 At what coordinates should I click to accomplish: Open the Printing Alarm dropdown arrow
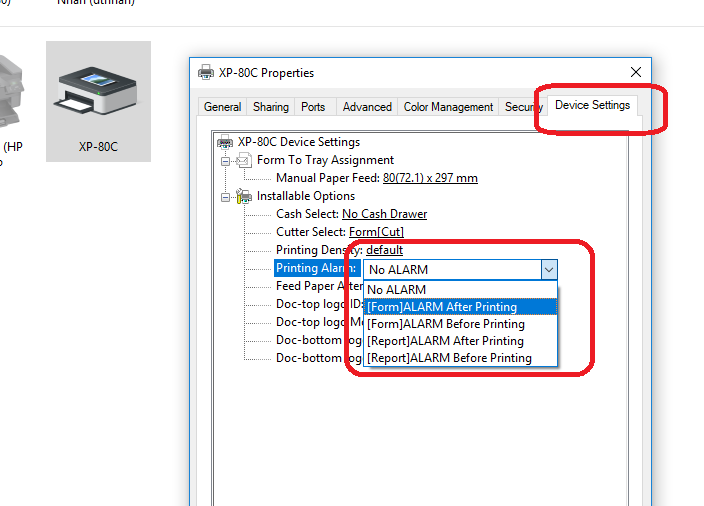tap(549, 270)
